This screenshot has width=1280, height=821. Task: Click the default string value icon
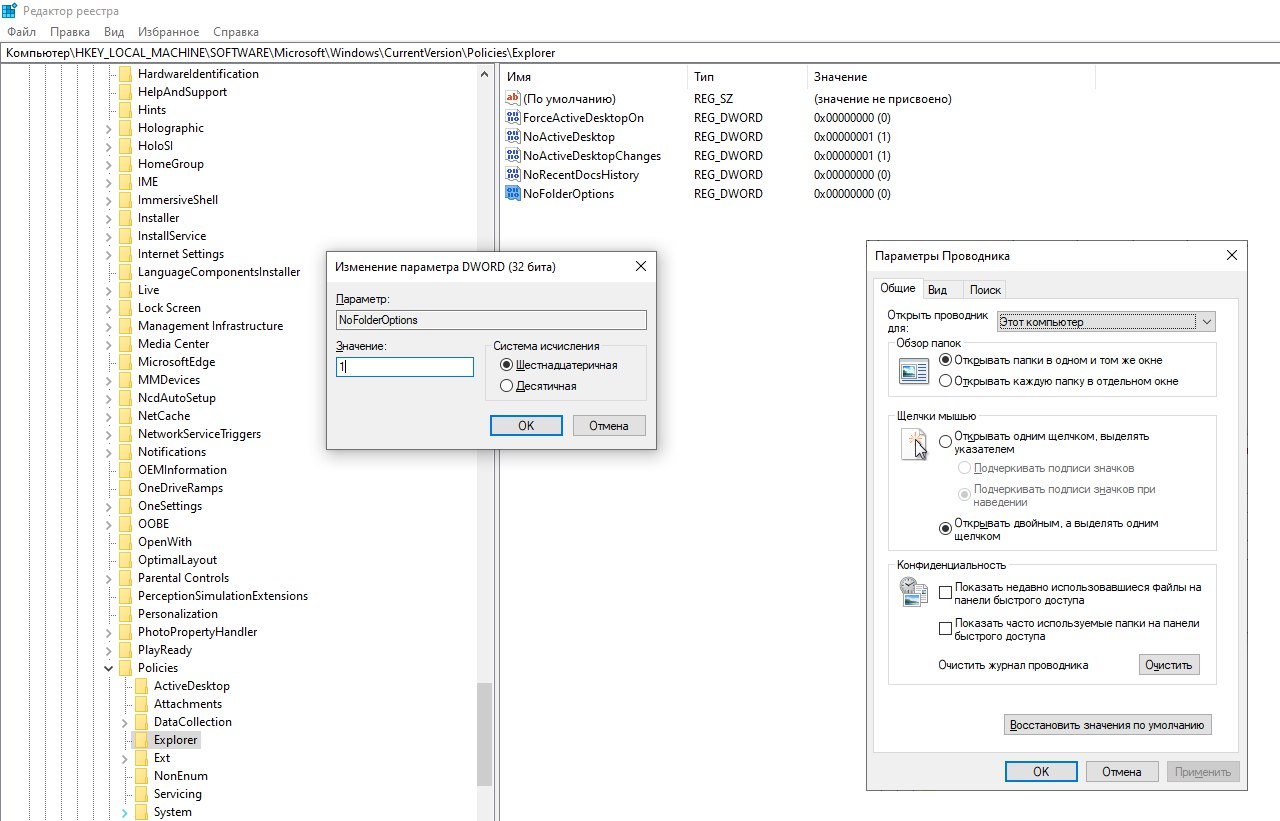pyautogui.click(x=514, y=99)
